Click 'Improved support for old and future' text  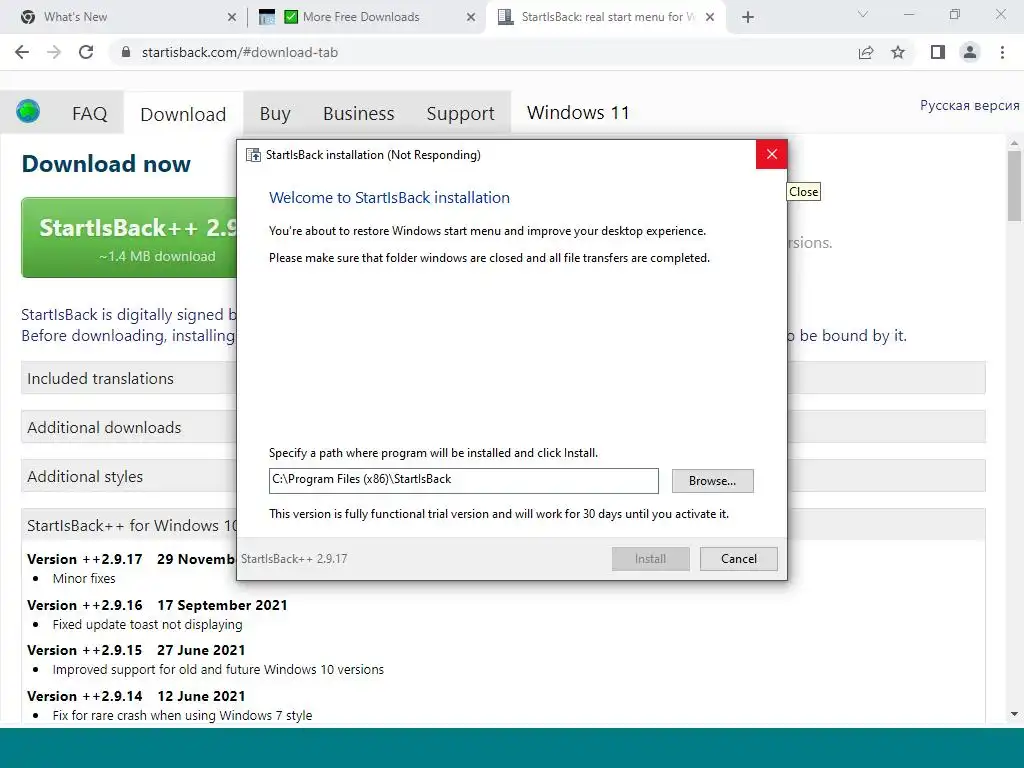[x=218, y=669]
